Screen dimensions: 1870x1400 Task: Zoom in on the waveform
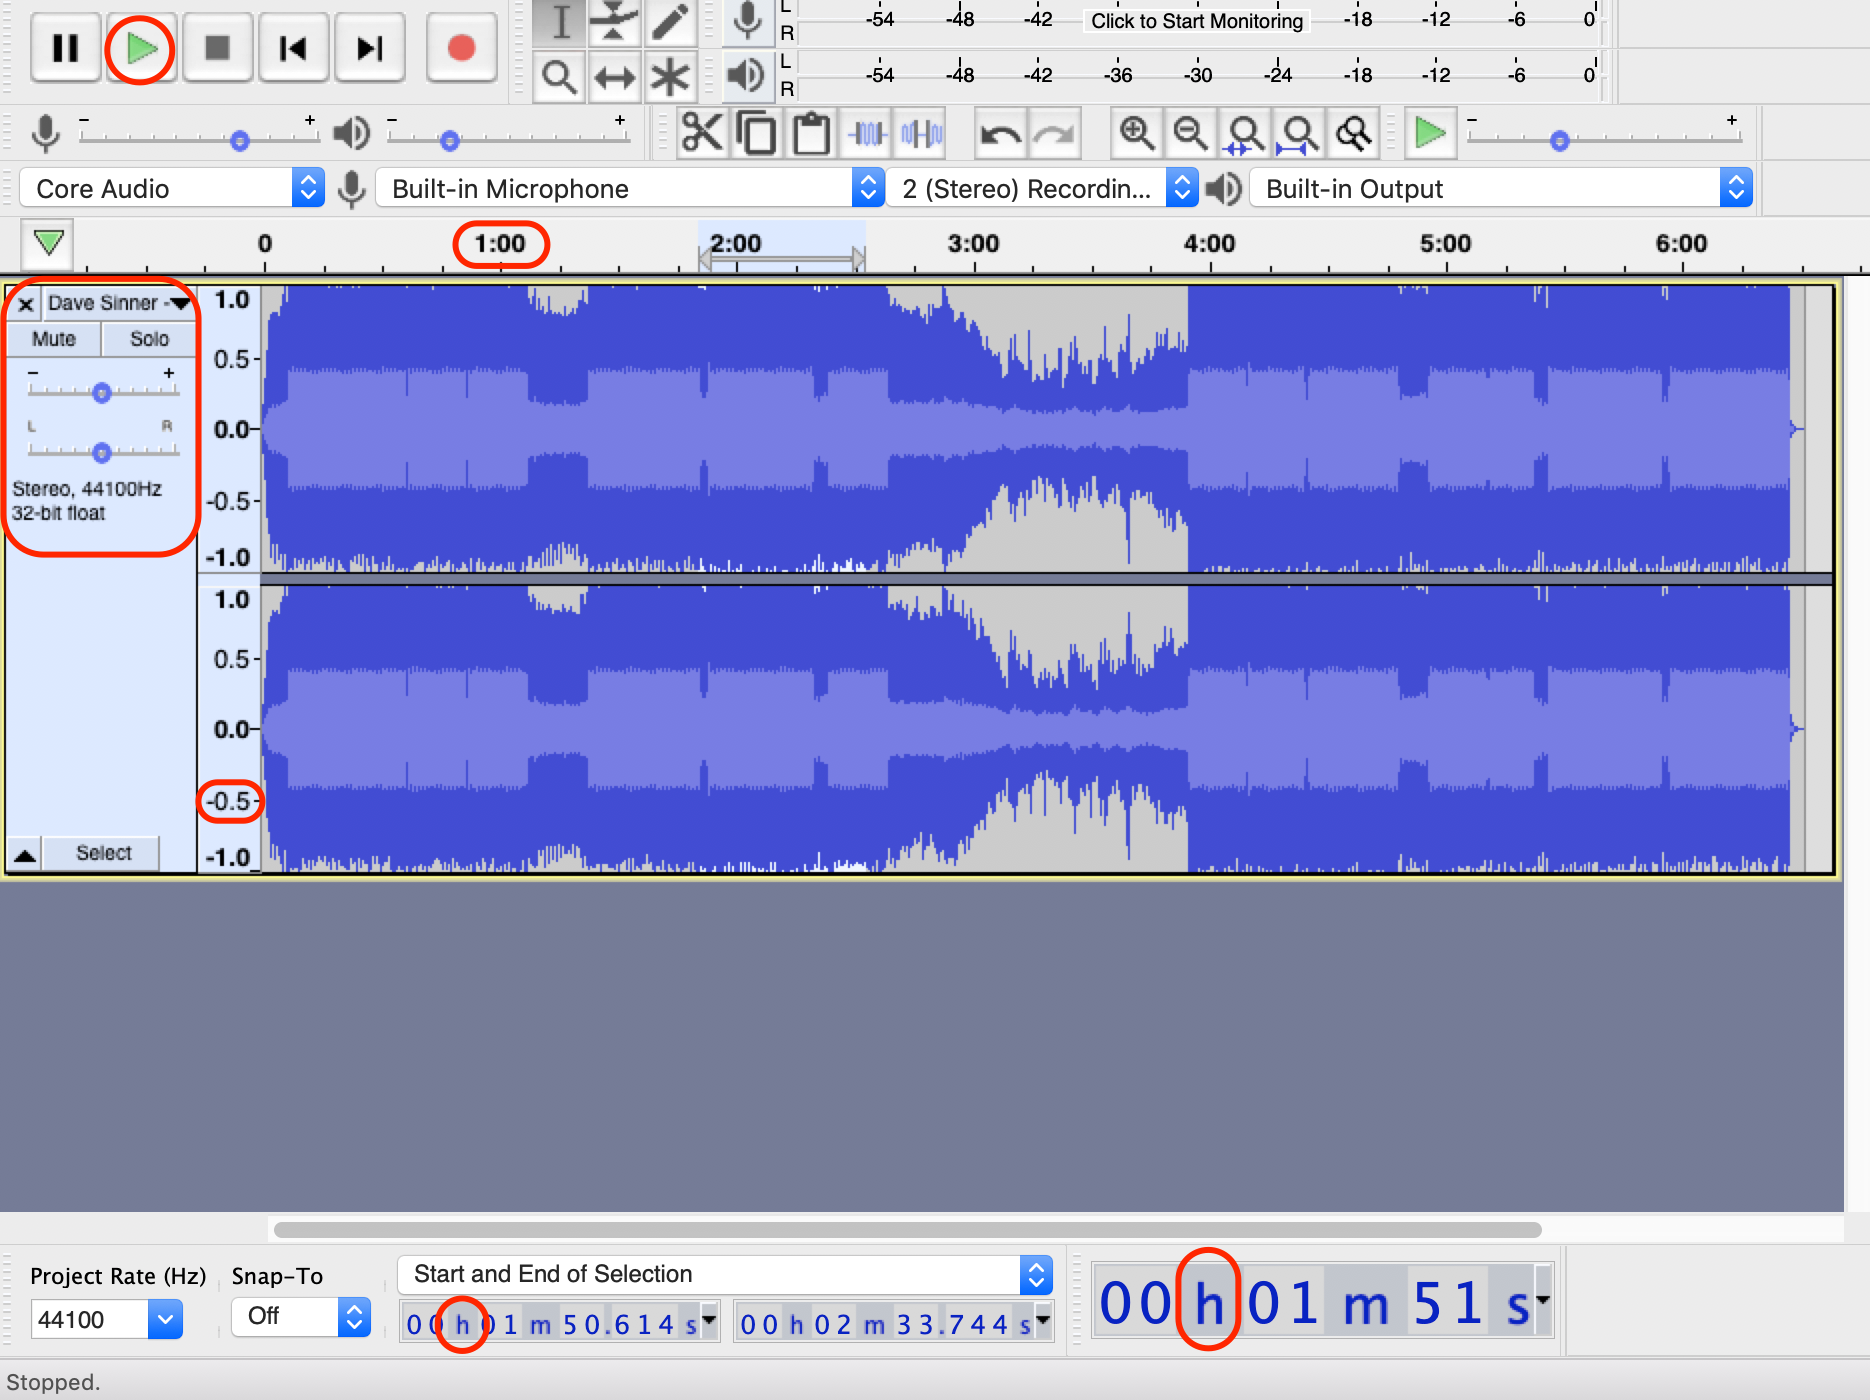1135,131
